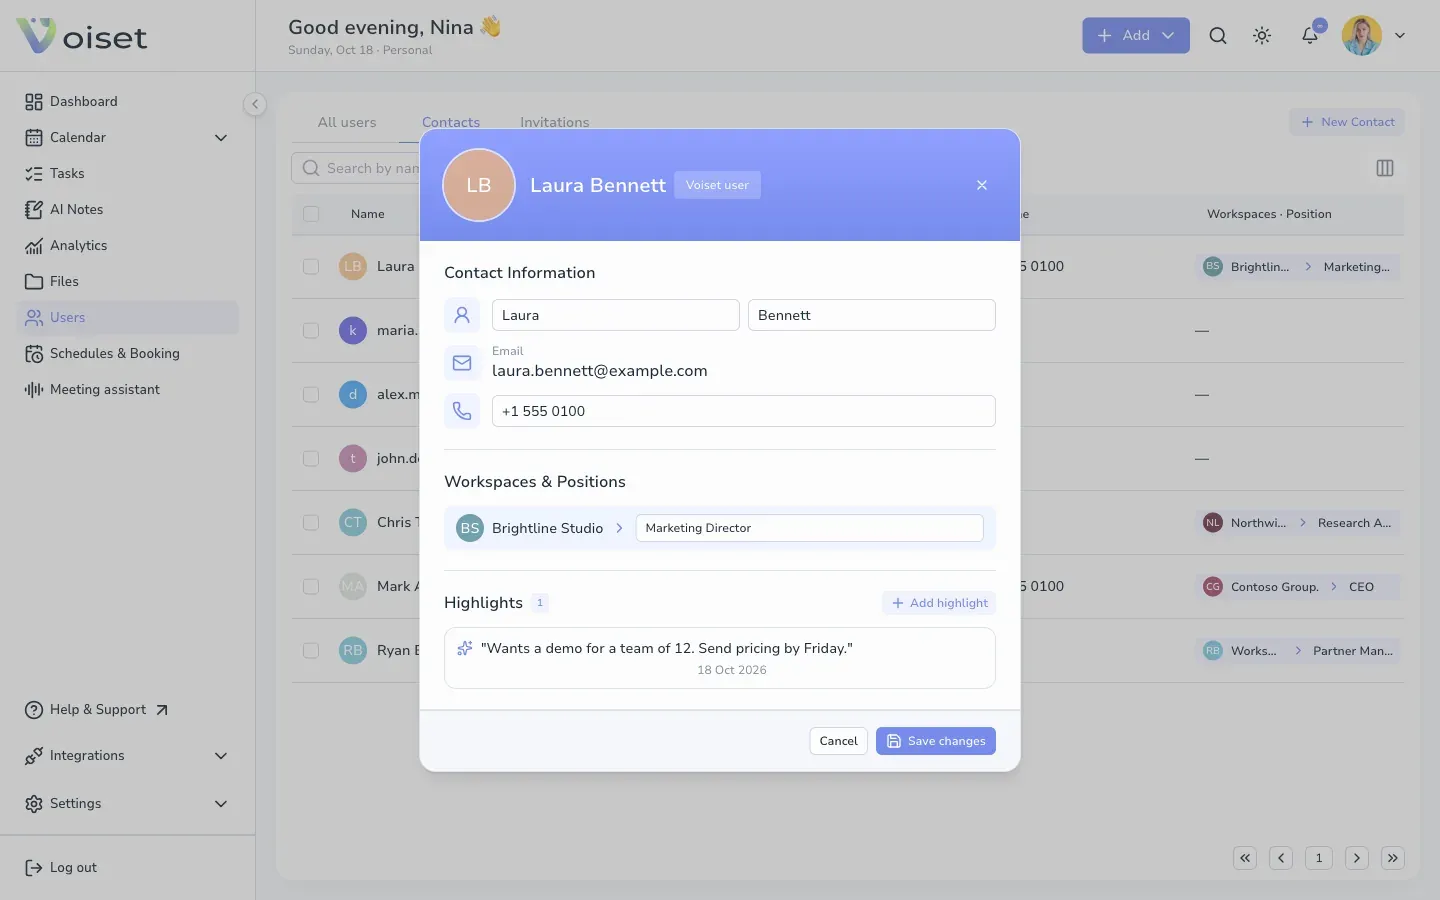Cancel editing the contact

[x=838, y=741]
